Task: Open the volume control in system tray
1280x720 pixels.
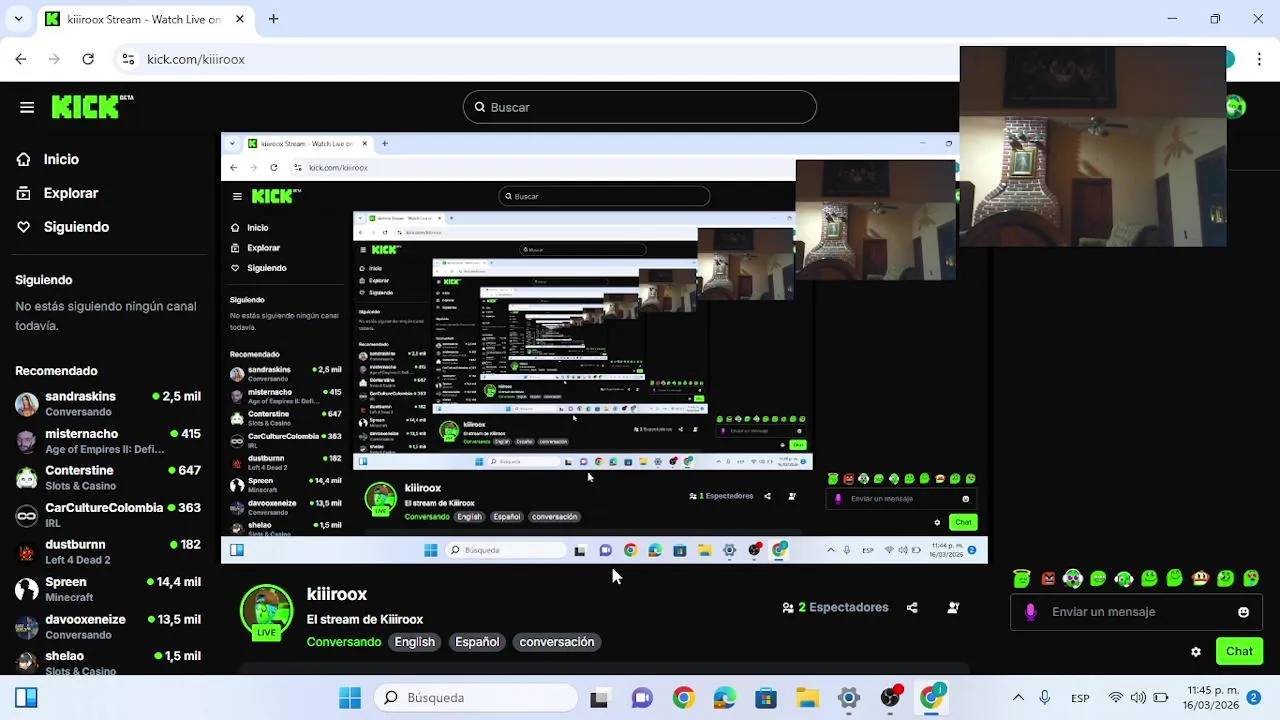Action: pos(1138,697)
